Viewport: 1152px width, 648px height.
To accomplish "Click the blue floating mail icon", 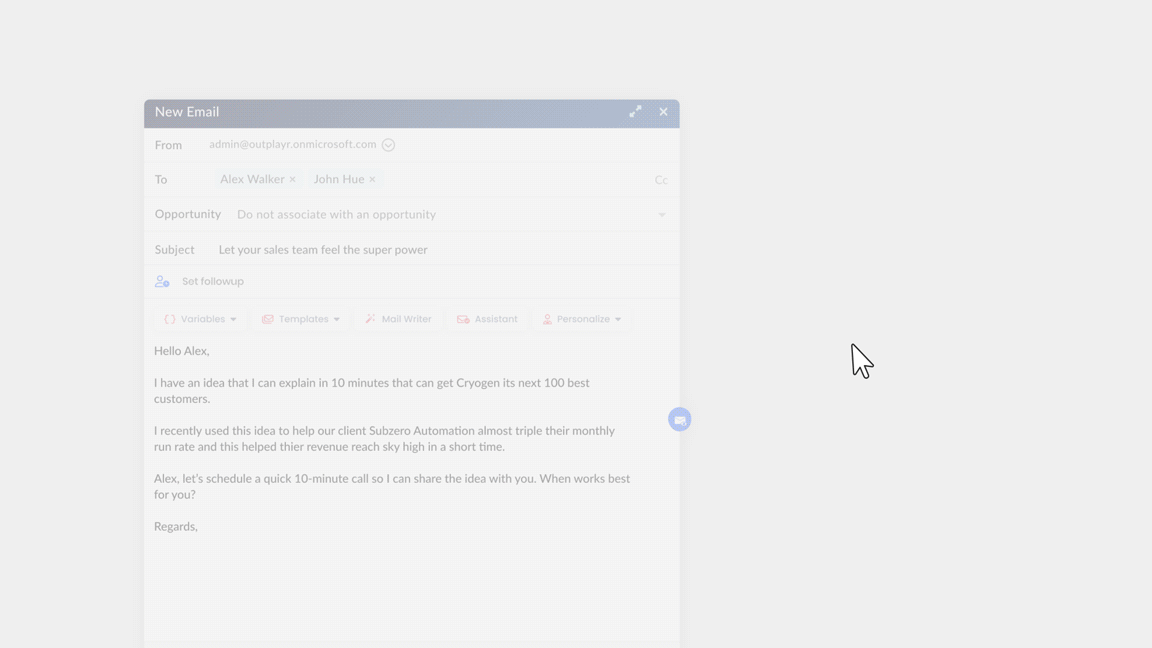I will [680, 420].
